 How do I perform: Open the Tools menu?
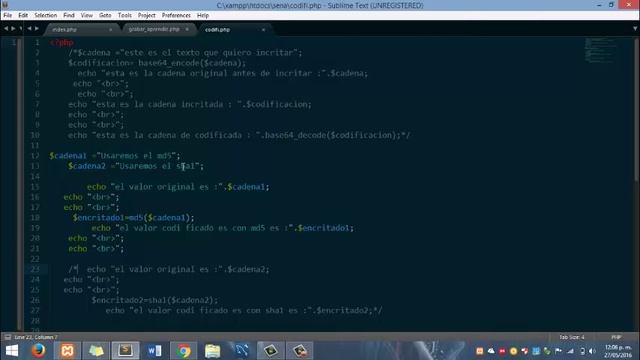(124, 15)
